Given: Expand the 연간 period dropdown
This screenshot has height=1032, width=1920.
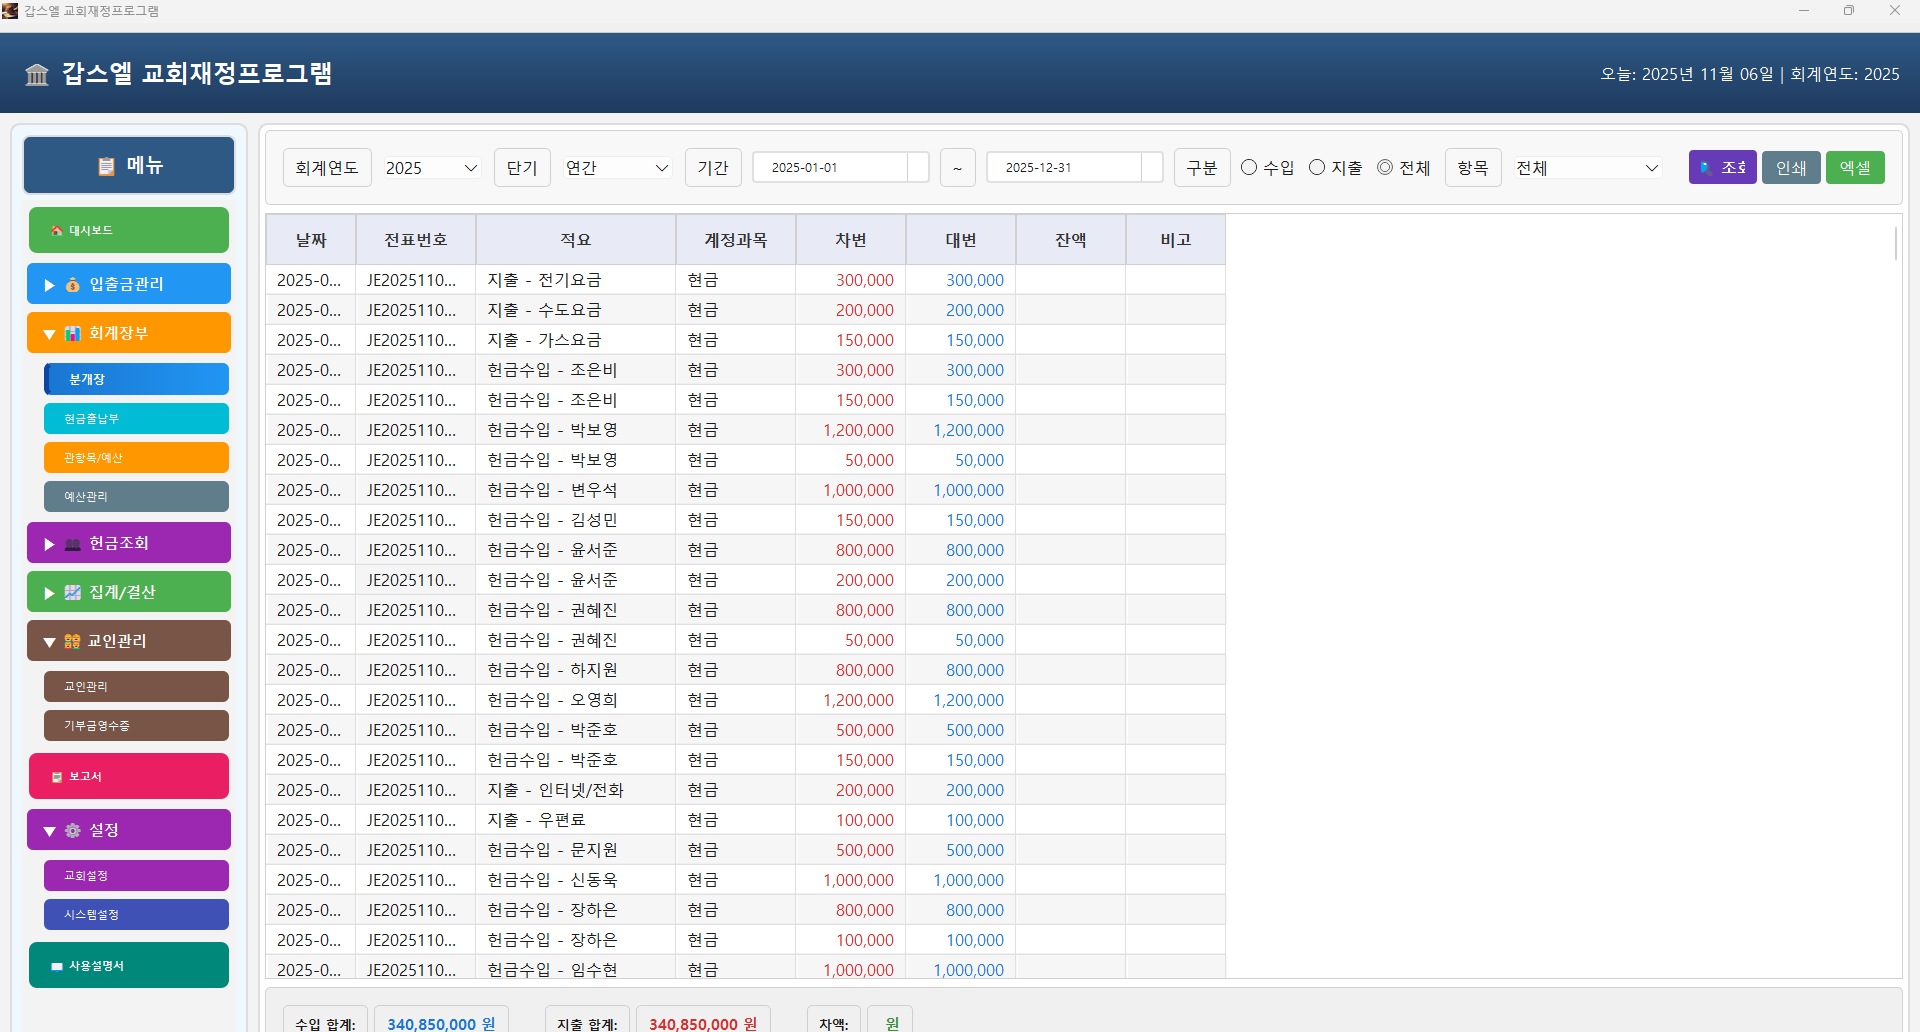Looking at the screenshot, I should [x=614, y=167].
